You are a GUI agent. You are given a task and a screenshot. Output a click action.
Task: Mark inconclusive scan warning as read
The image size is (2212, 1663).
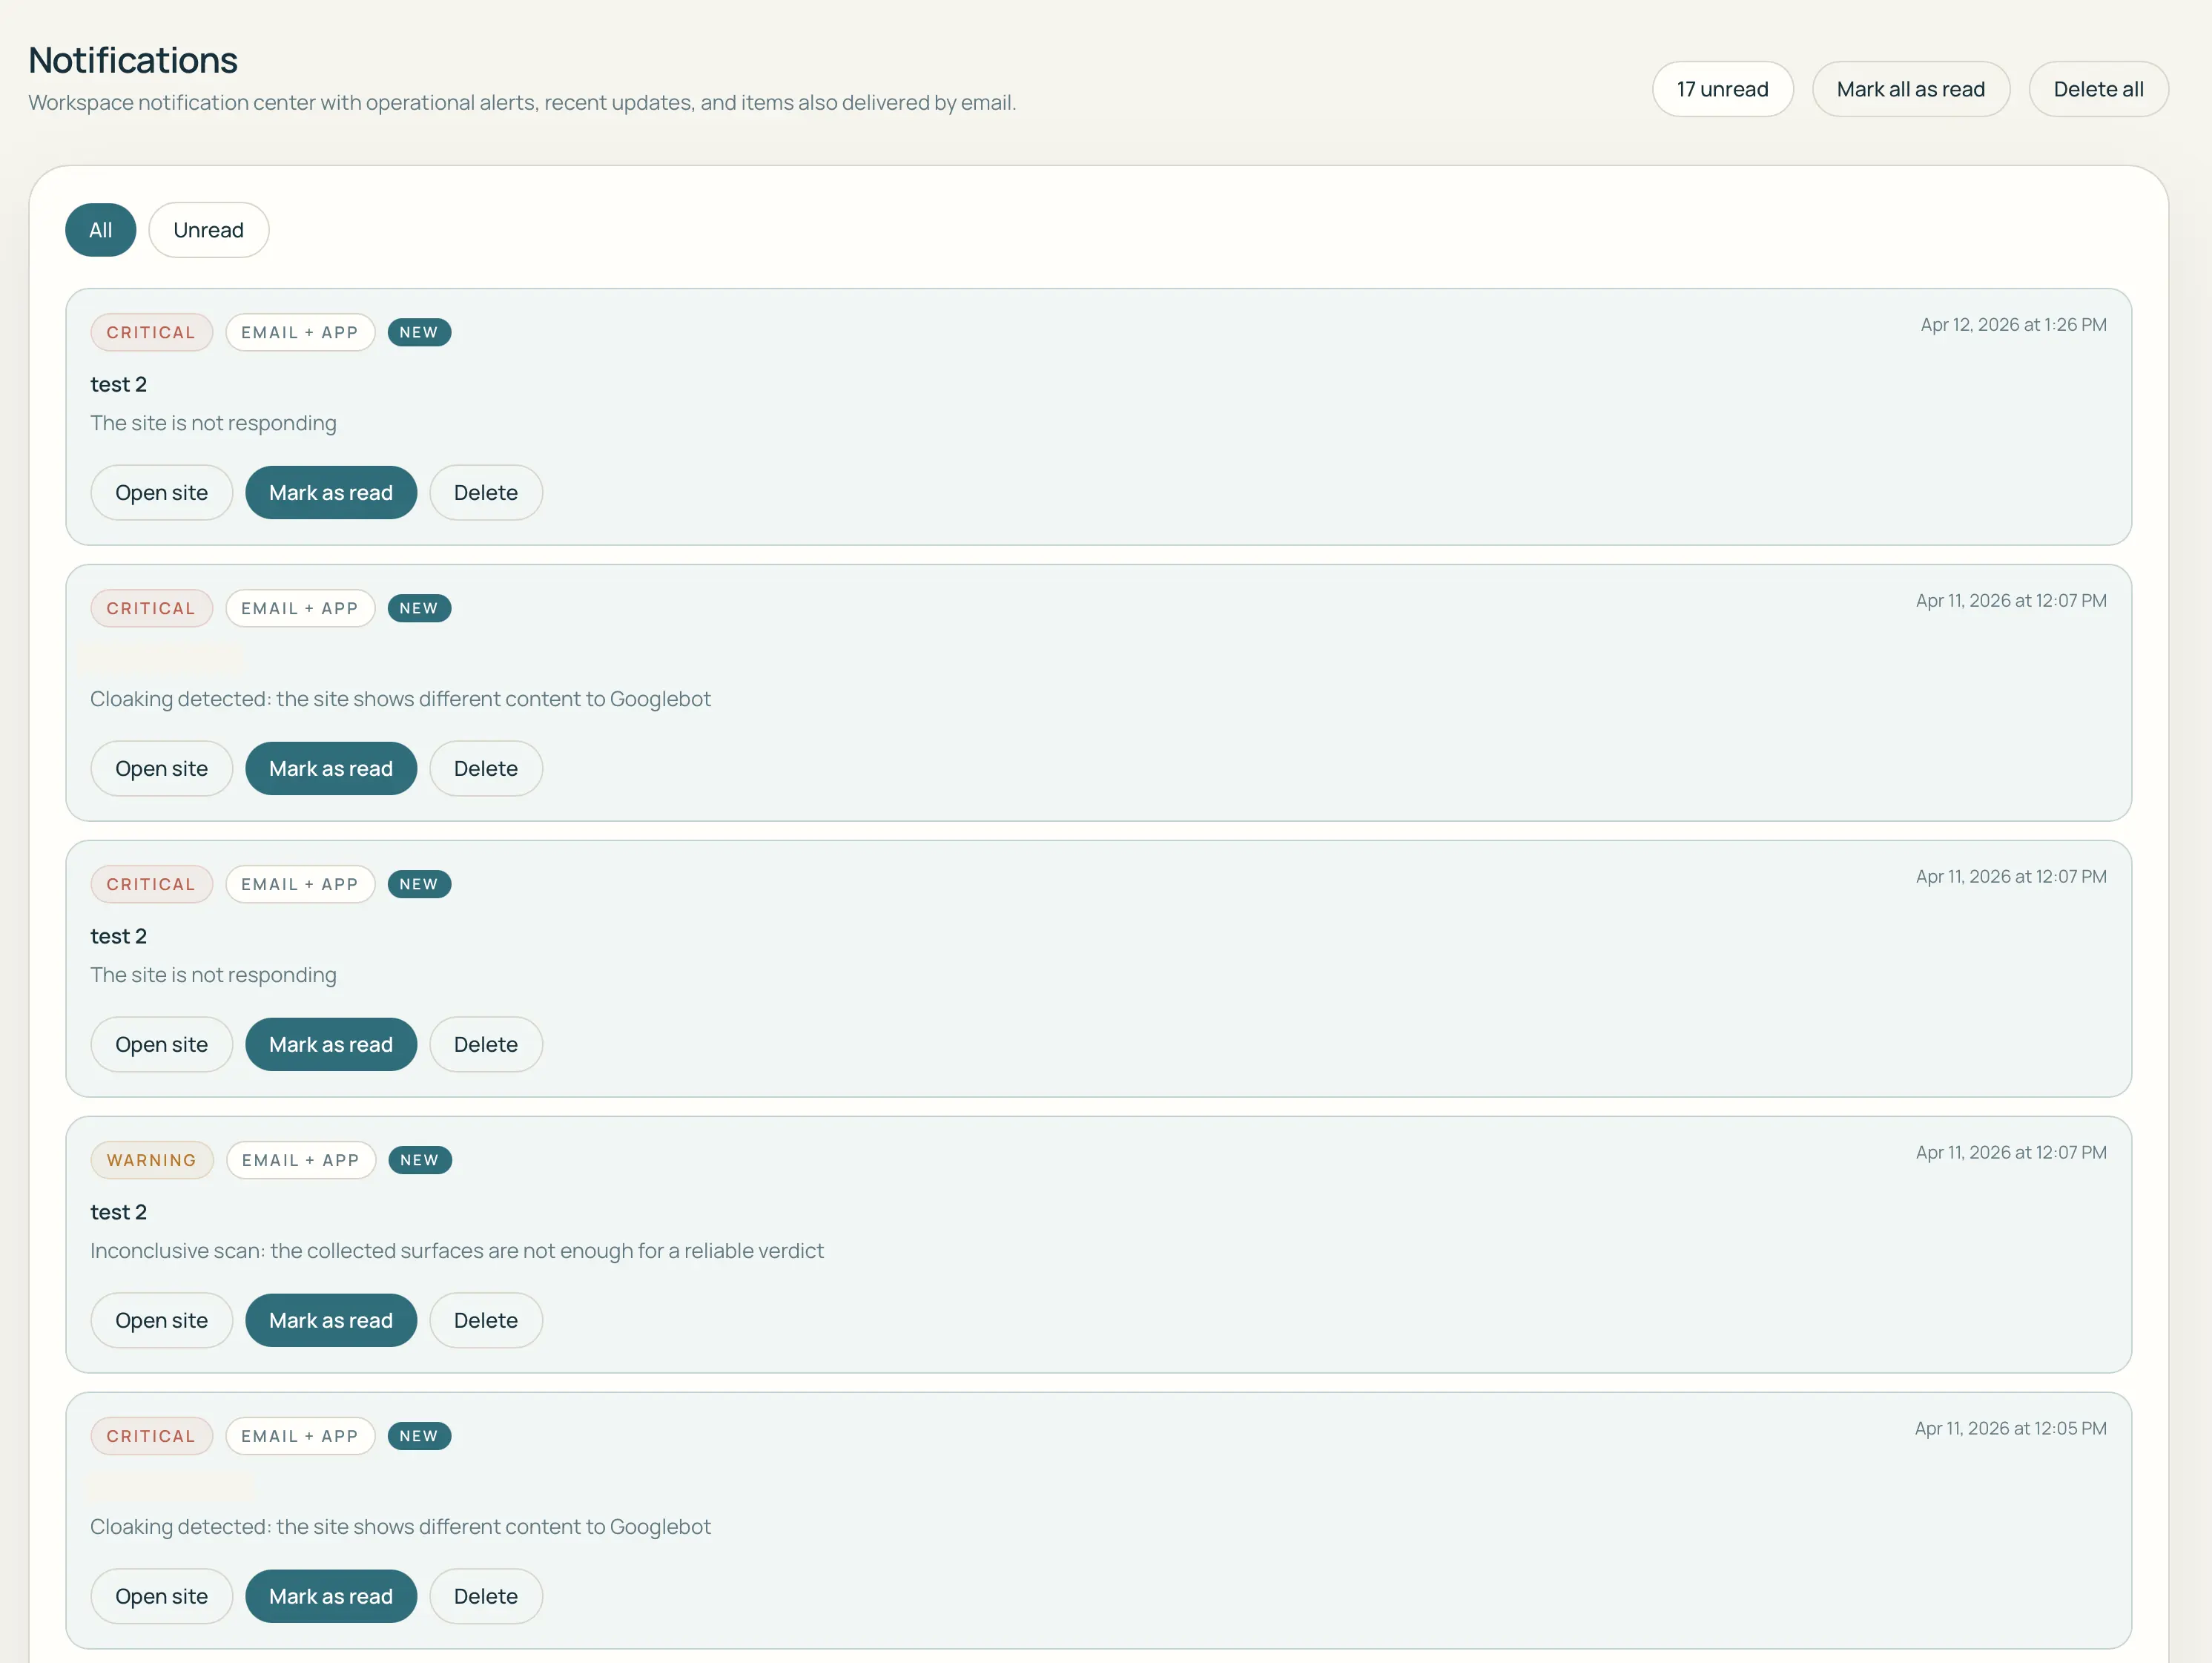click(x=331, y=1321)
